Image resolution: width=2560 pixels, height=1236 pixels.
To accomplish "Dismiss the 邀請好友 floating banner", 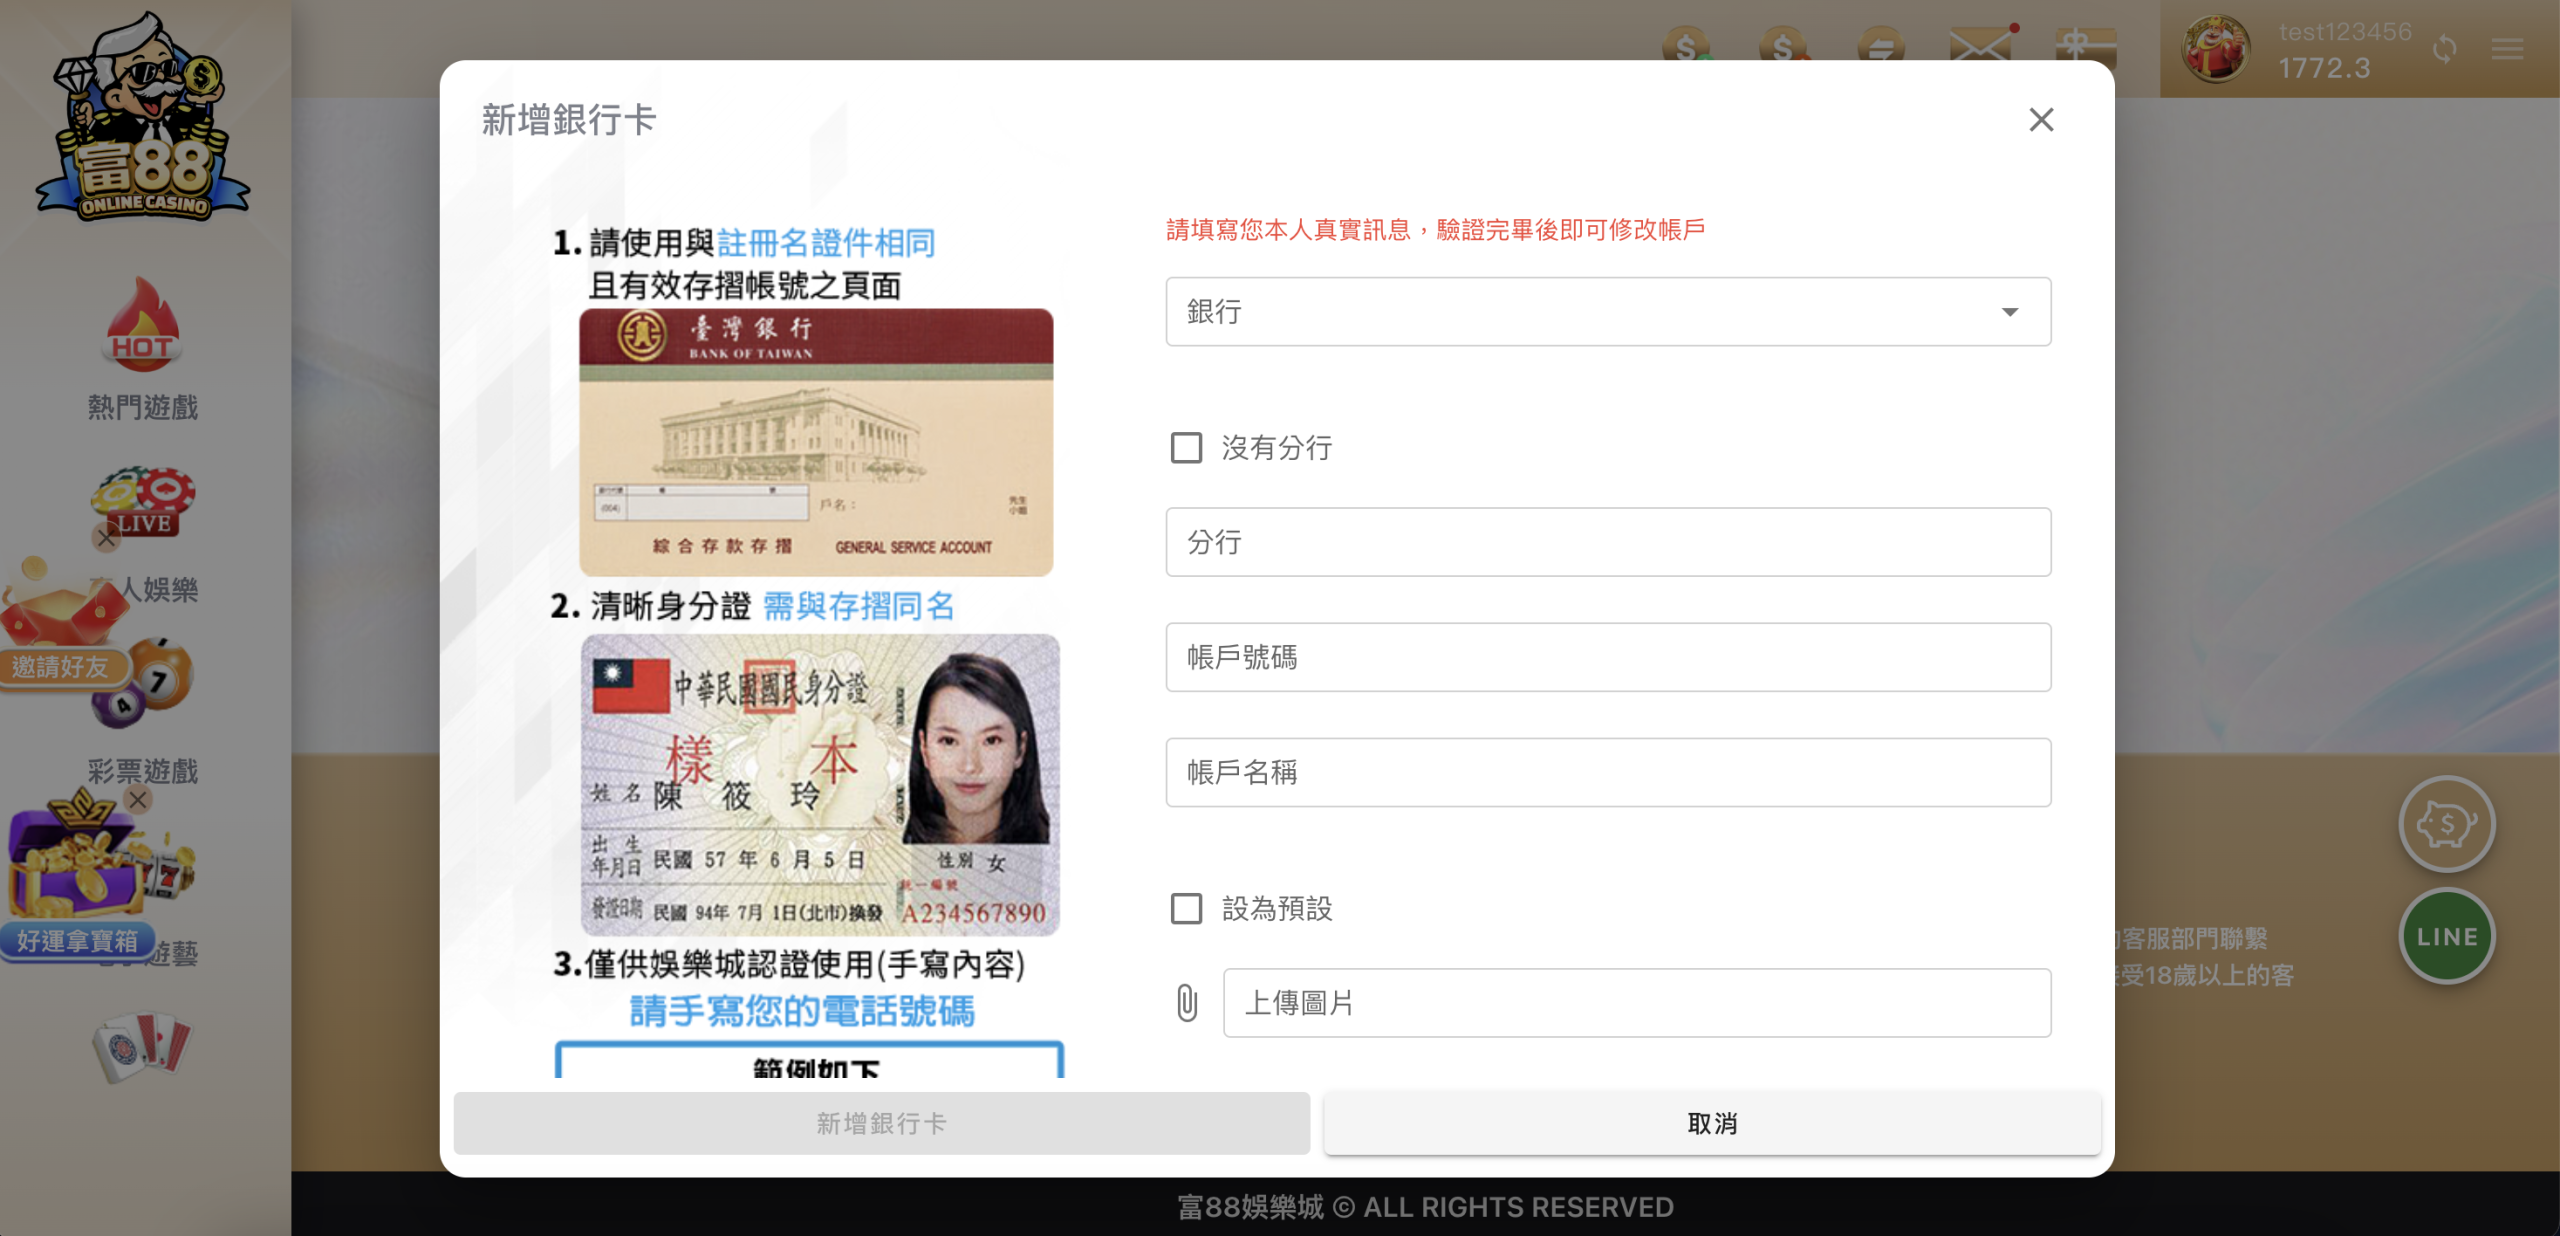I will coord(106,538).
